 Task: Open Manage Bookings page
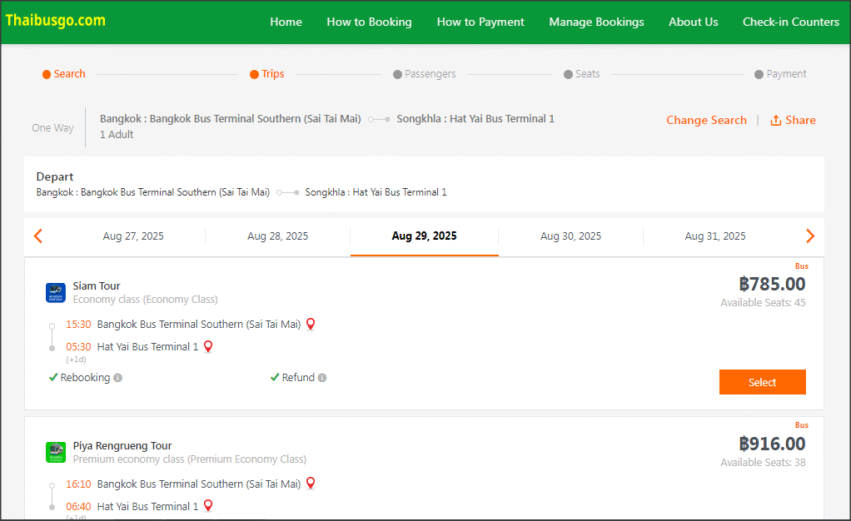coord(596,22)
